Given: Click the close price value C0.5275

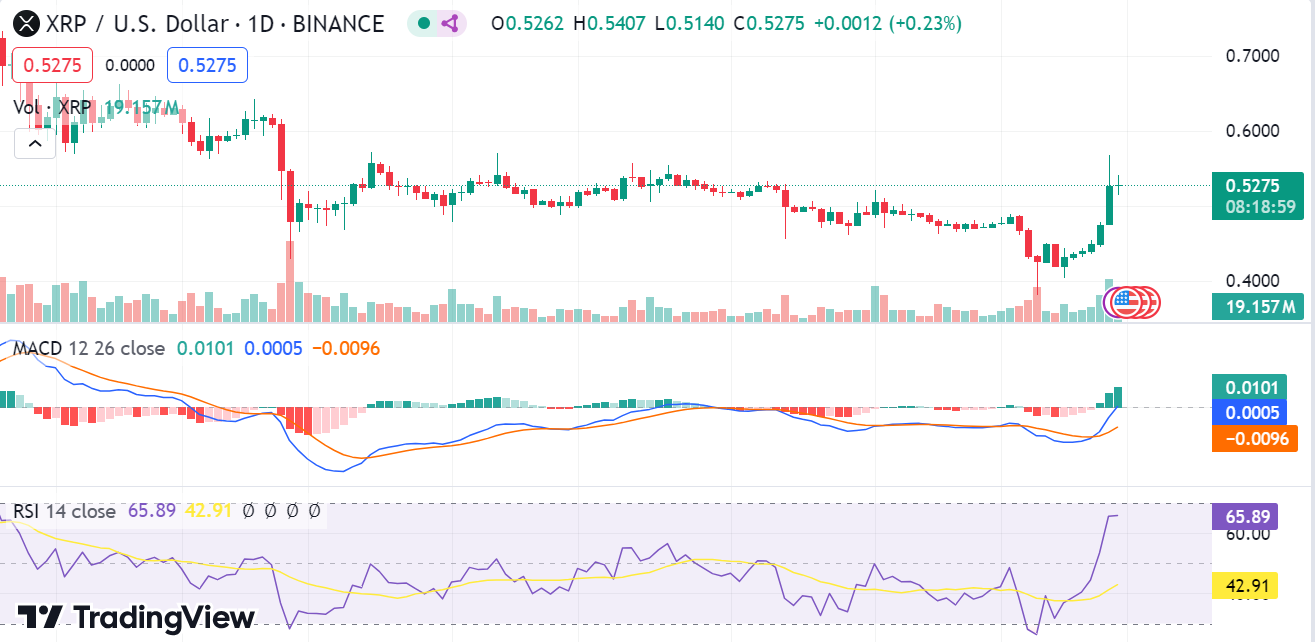Looking at the screenshot, I should click(770, 23).
